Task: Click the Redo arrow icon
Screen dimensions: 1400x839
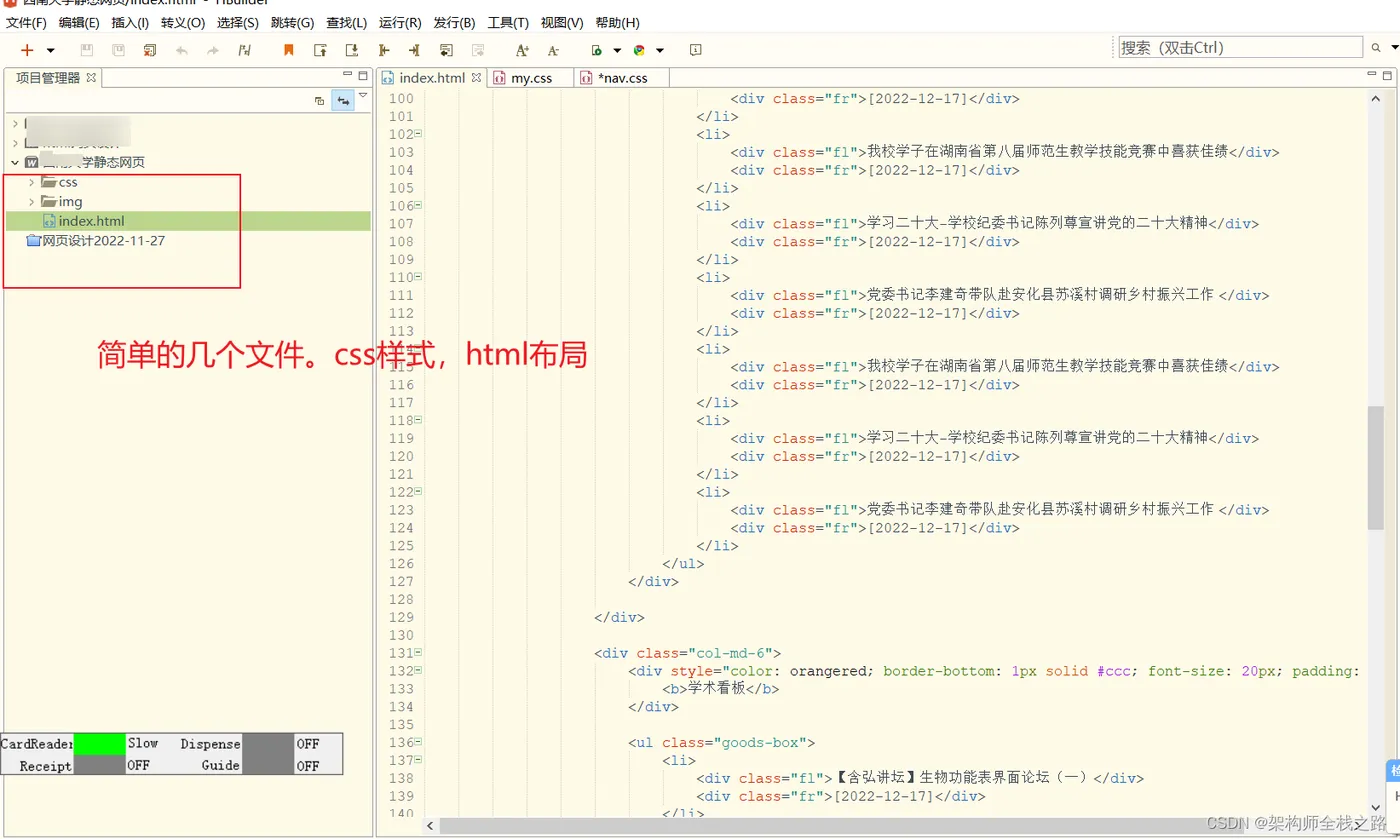Action: click(213, 50)
